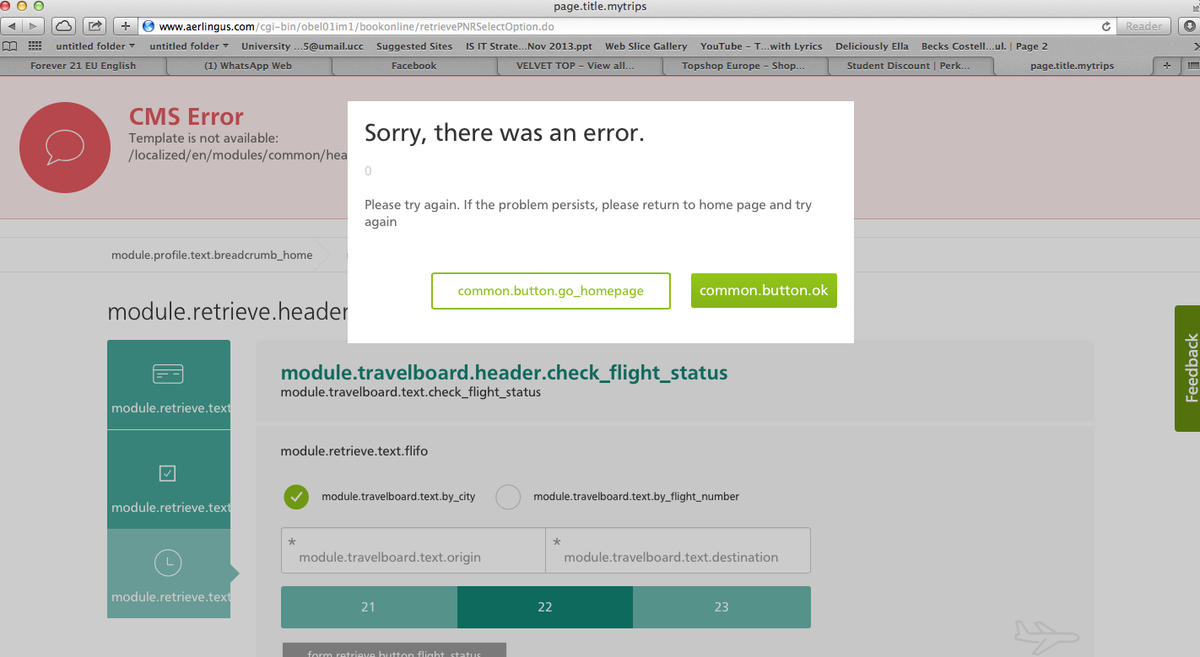1200x657 pixels.
Task: Open the downloads icon beside the Reader button
Action: tap(1188, 26)
